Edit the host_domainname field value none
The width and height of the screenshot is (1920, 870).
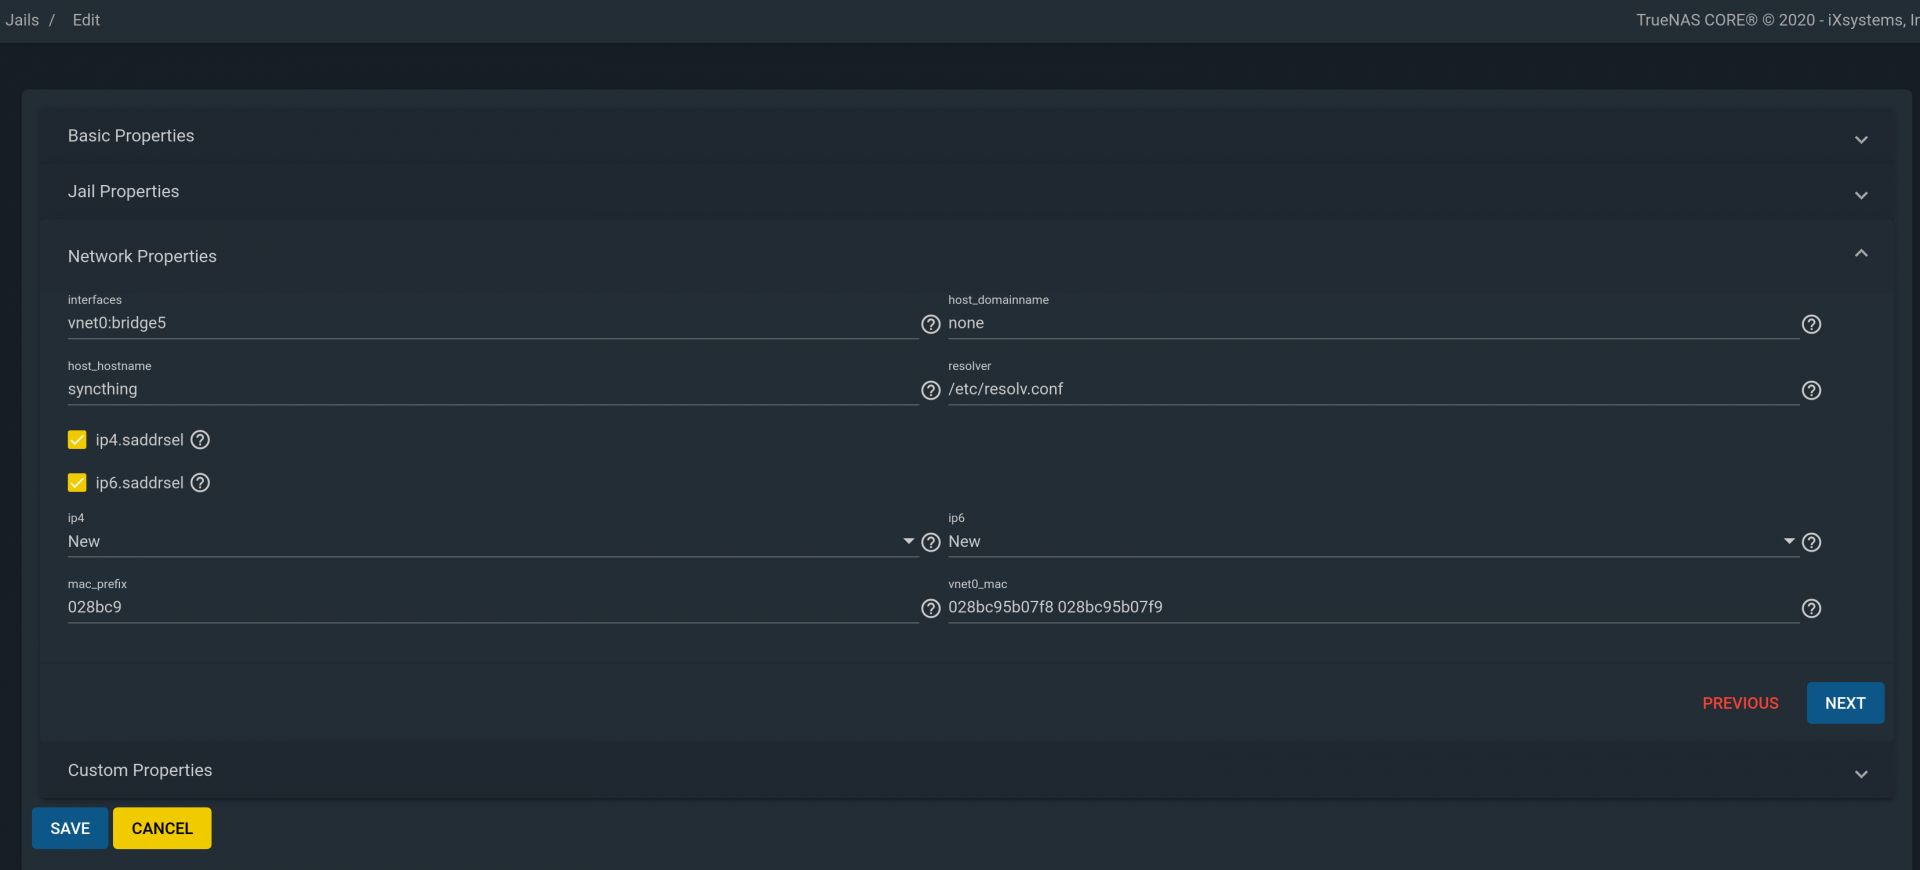click(1373, 323)
